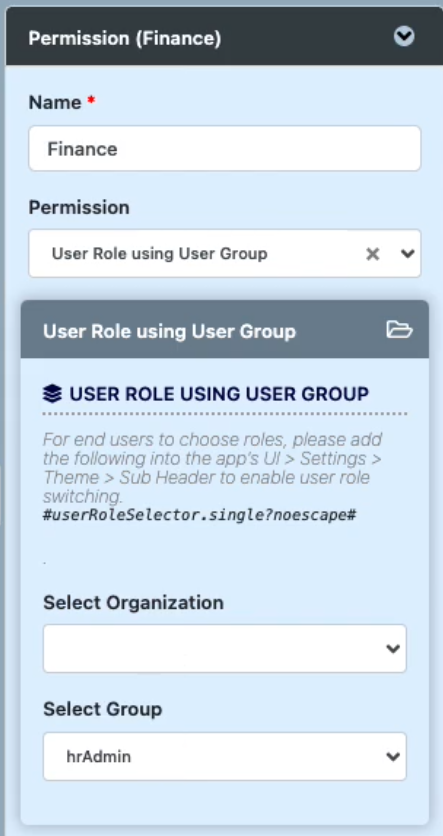Select the hrAdmin value in Select Group
Image resolution: width=443 pixels, height=836 pixels.
(99, 756)
